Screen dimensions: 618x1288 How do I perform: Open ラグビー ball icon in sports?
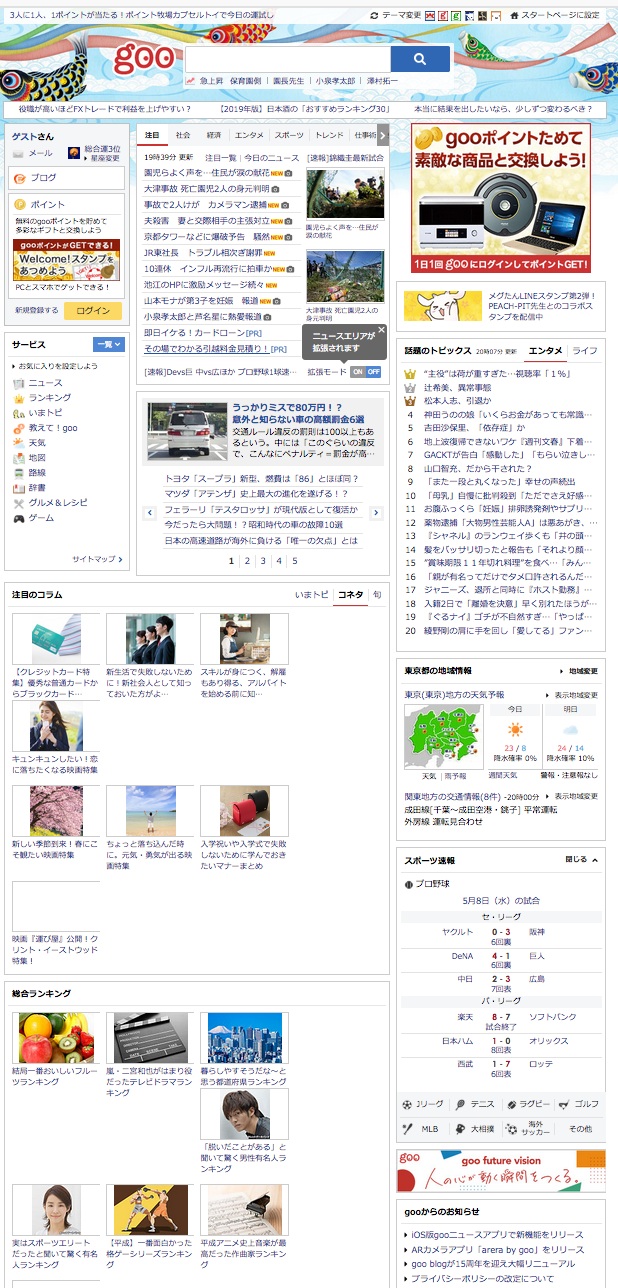pyautogui.click(x=511, y=1105)
